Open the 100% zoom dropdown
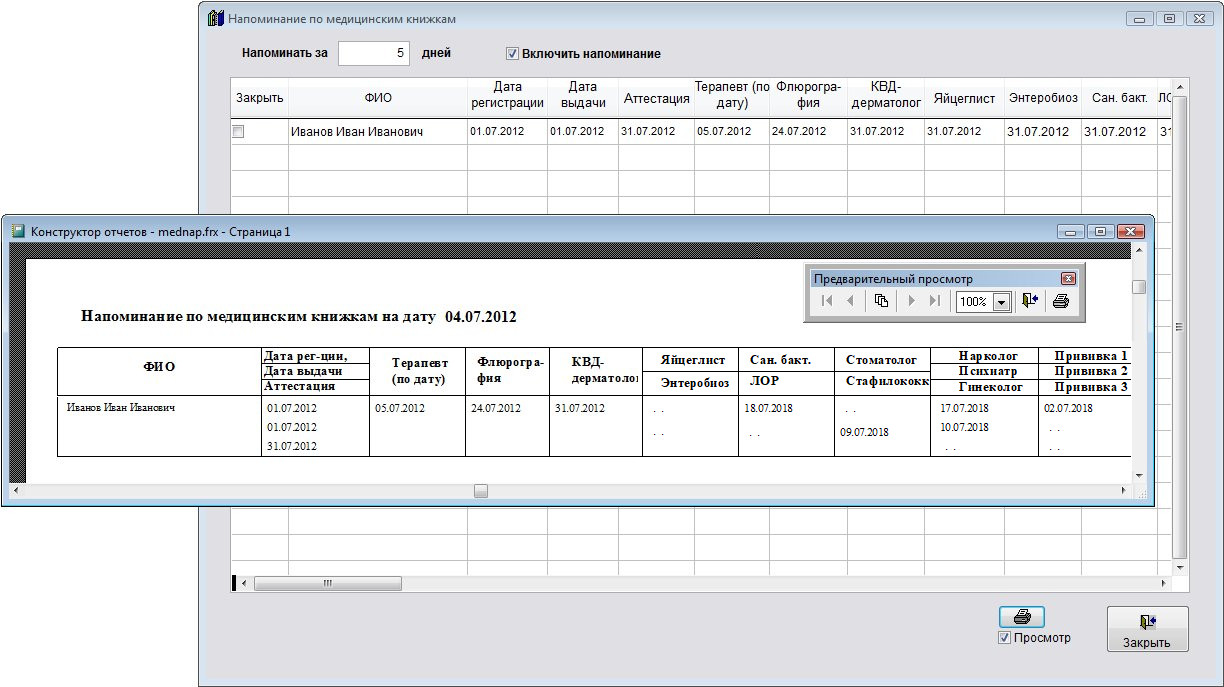Screen dimensions: 1224x687 tap(1001, 302)
